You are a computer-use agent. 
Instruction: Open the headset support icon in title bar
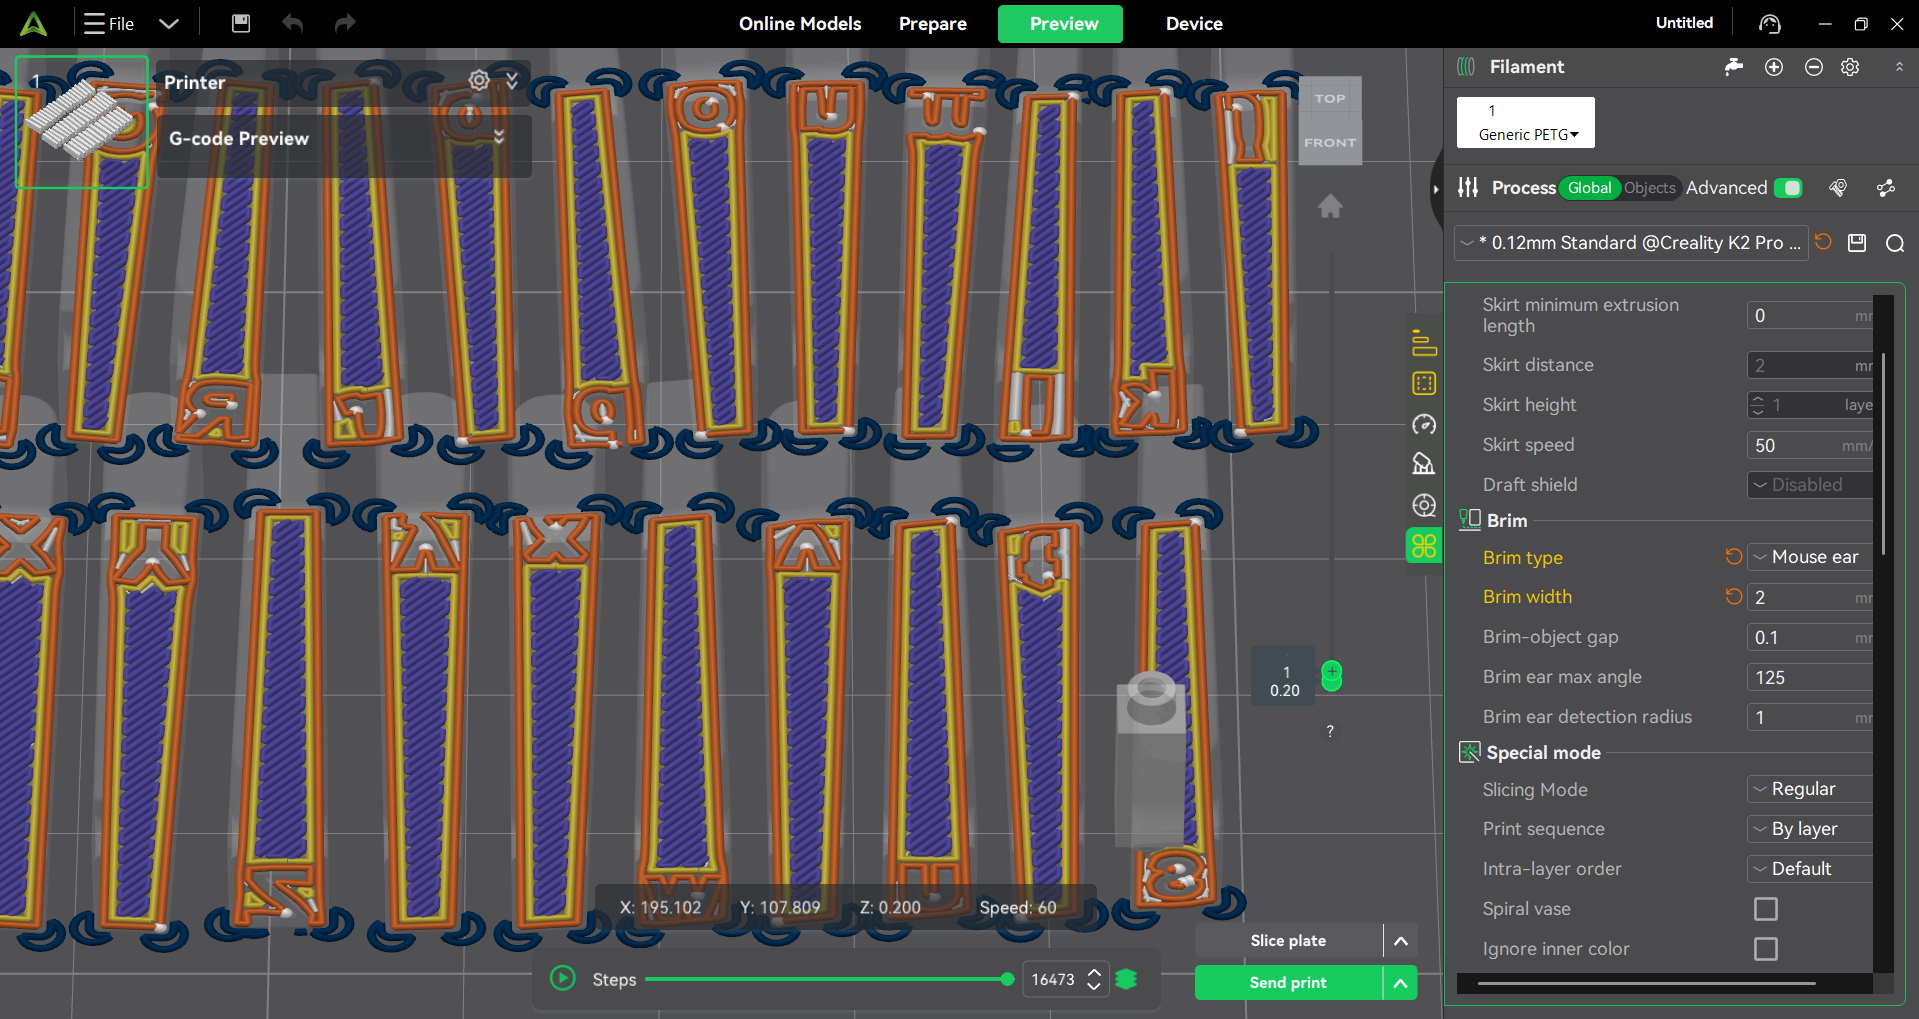click(x=1770, y=23)
